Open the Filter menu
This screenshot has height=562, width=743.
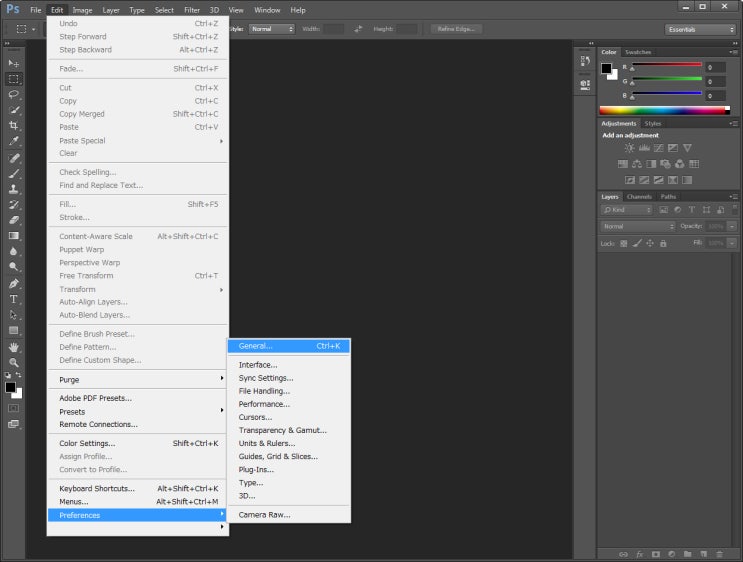[192, 10]
